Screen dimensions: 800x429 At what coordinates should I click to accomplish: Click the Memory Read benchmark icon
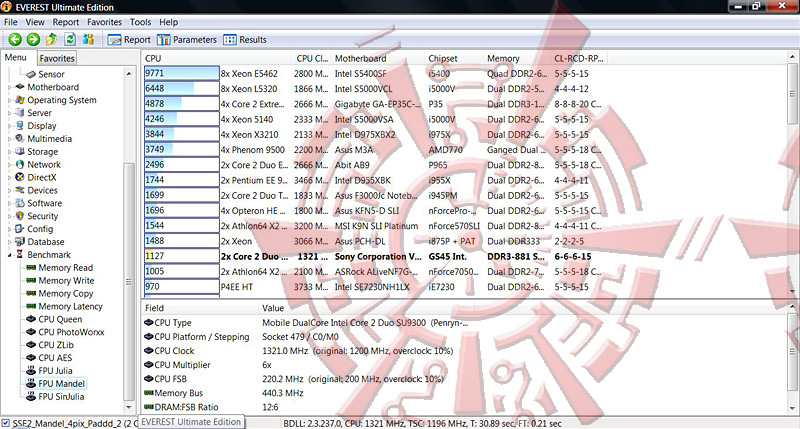pyautogui.click(x=31, y=267)
